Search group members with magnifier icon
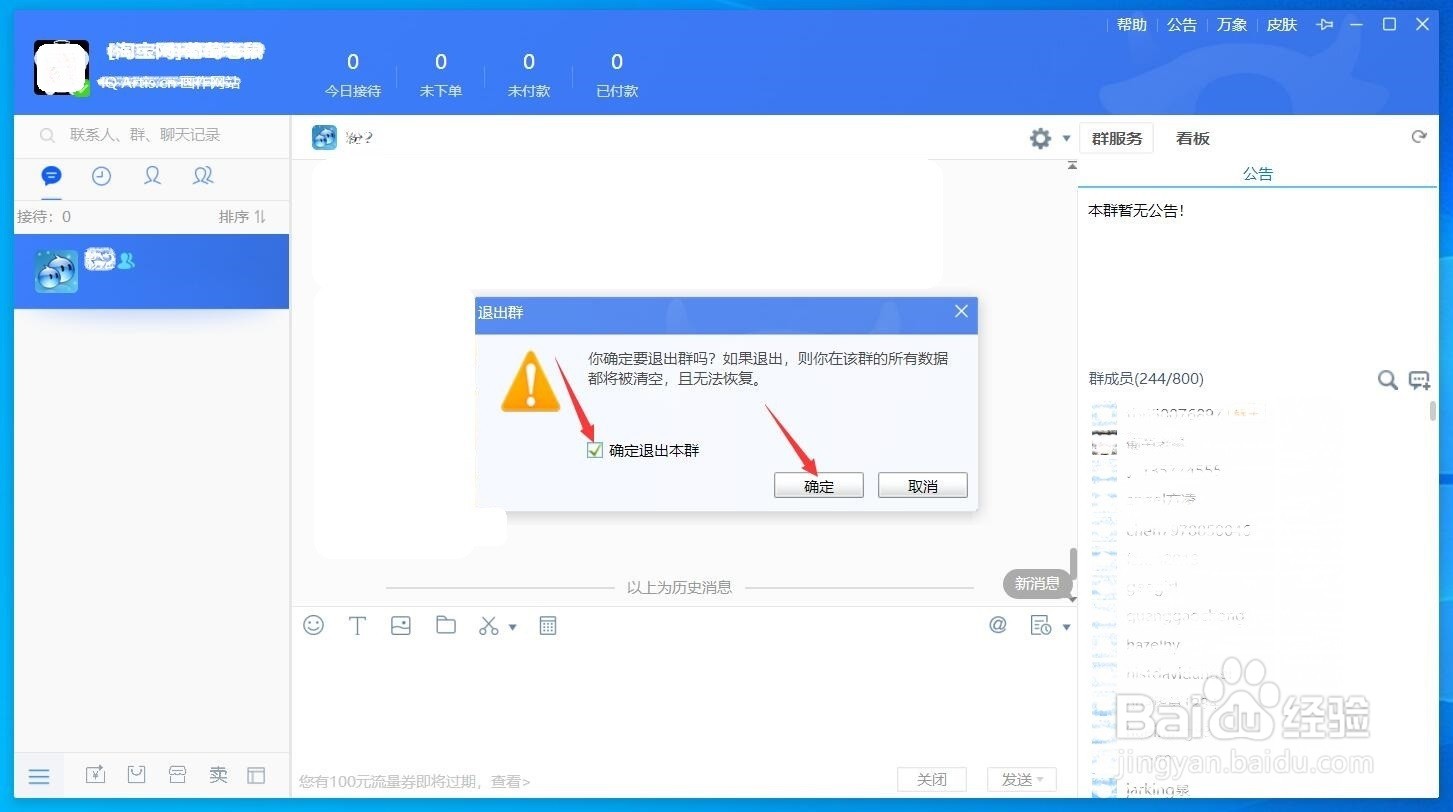1453x812 pixels. click(x=1387, y=380)
